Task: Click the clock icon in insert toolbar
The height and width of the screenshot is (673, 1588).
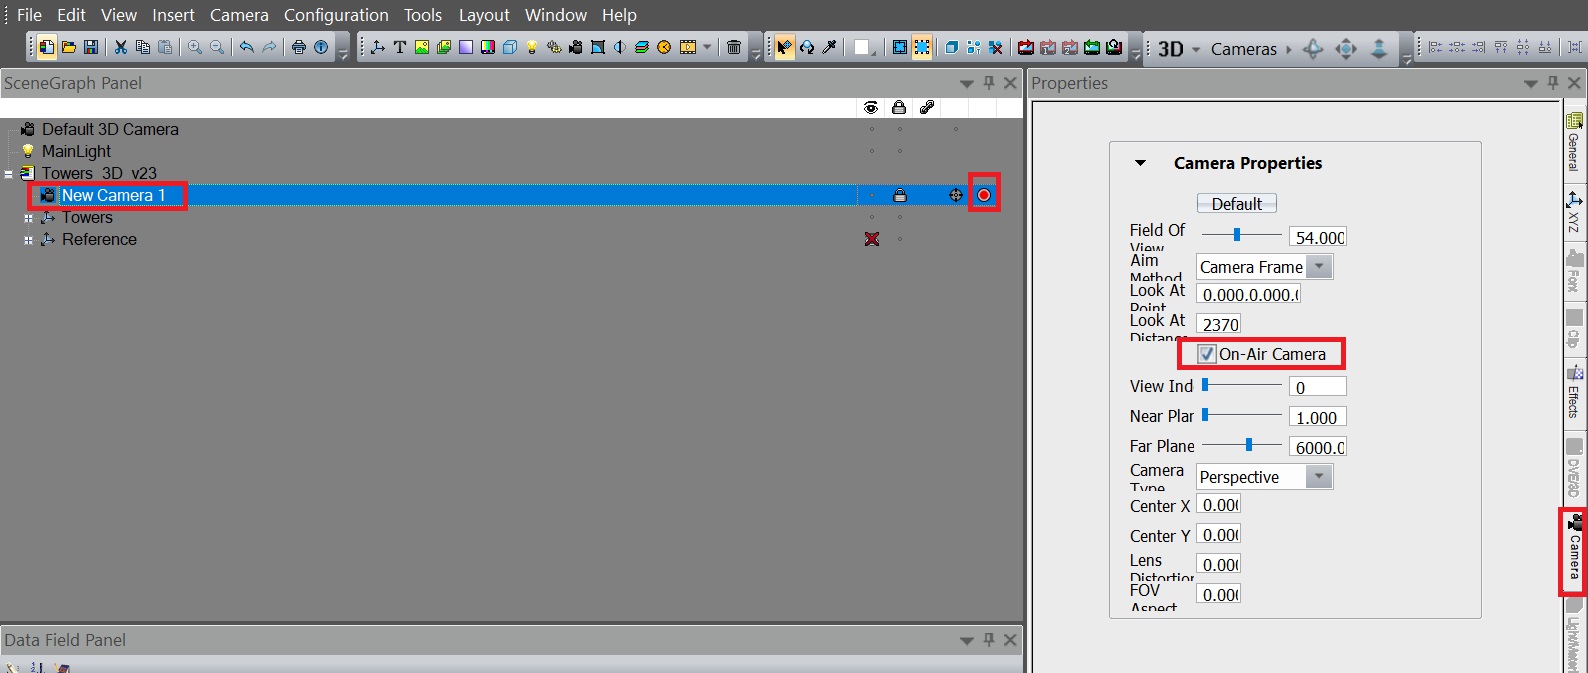Action: click(664, 47)
